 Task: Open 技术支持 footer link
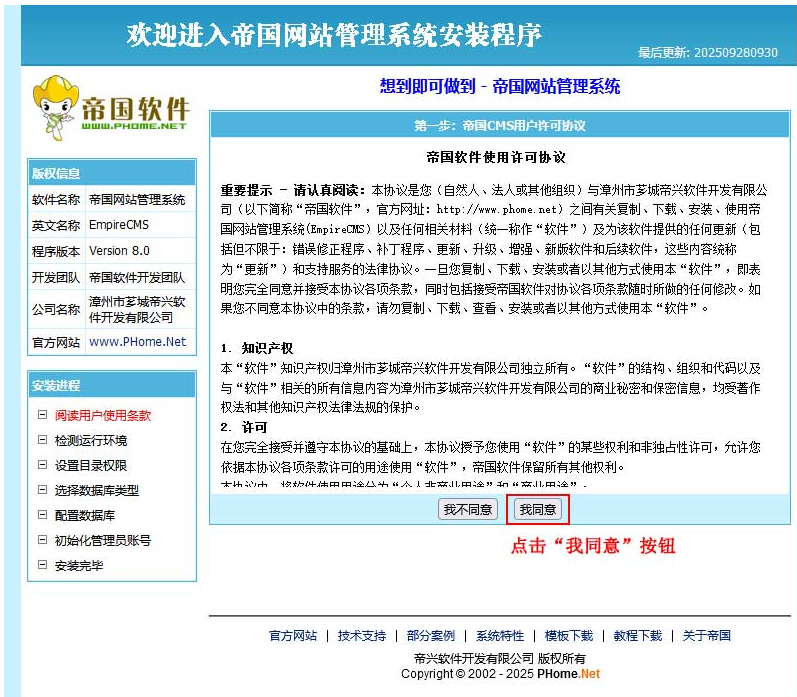pyautogui.click(x=362, y=635)
